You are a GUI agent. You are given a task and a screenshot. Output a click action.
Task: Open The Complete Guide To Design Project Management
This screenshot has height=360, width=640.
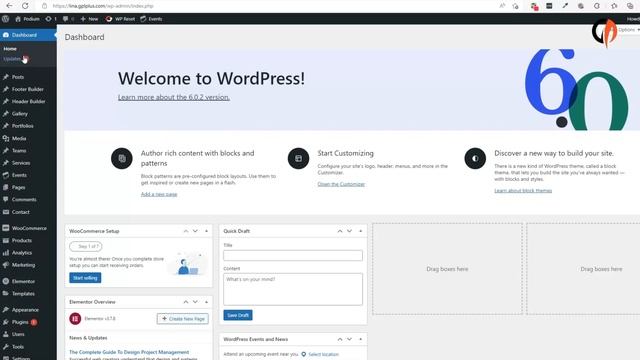point(129,352)
